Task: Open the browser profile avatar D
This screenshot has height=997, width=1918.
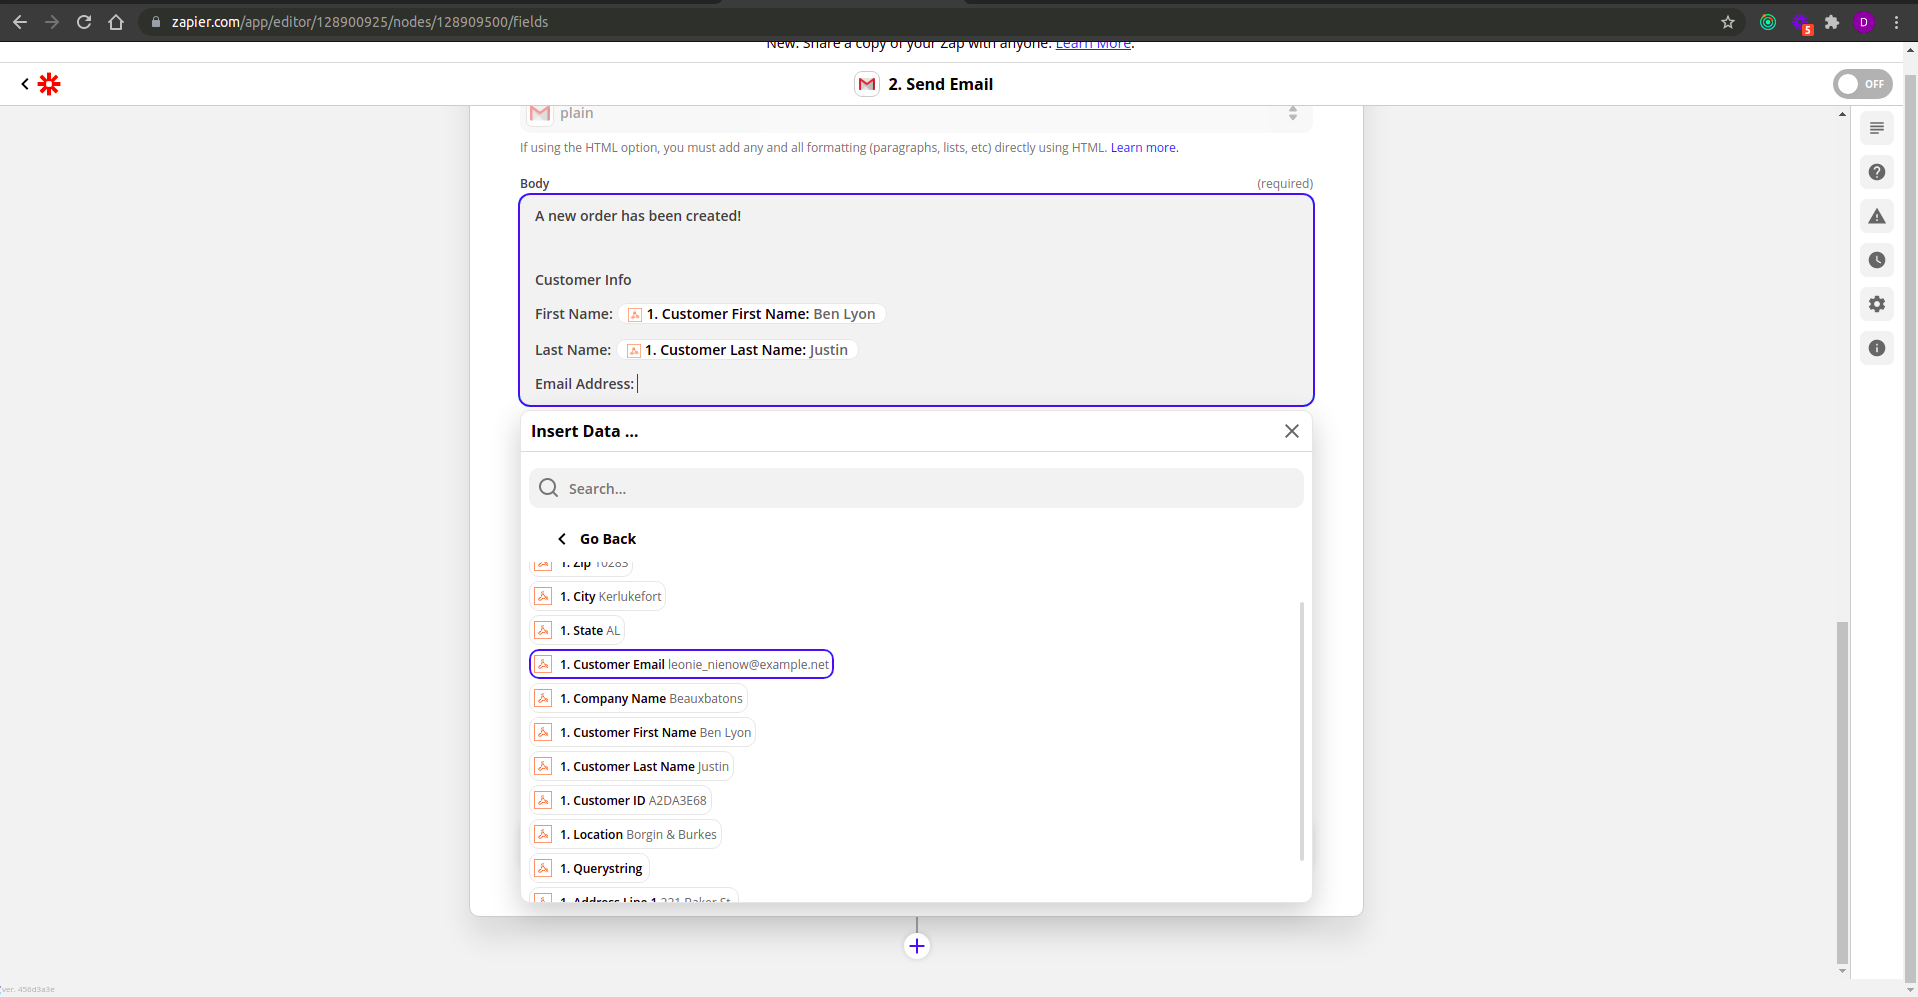Action: 1864,22
